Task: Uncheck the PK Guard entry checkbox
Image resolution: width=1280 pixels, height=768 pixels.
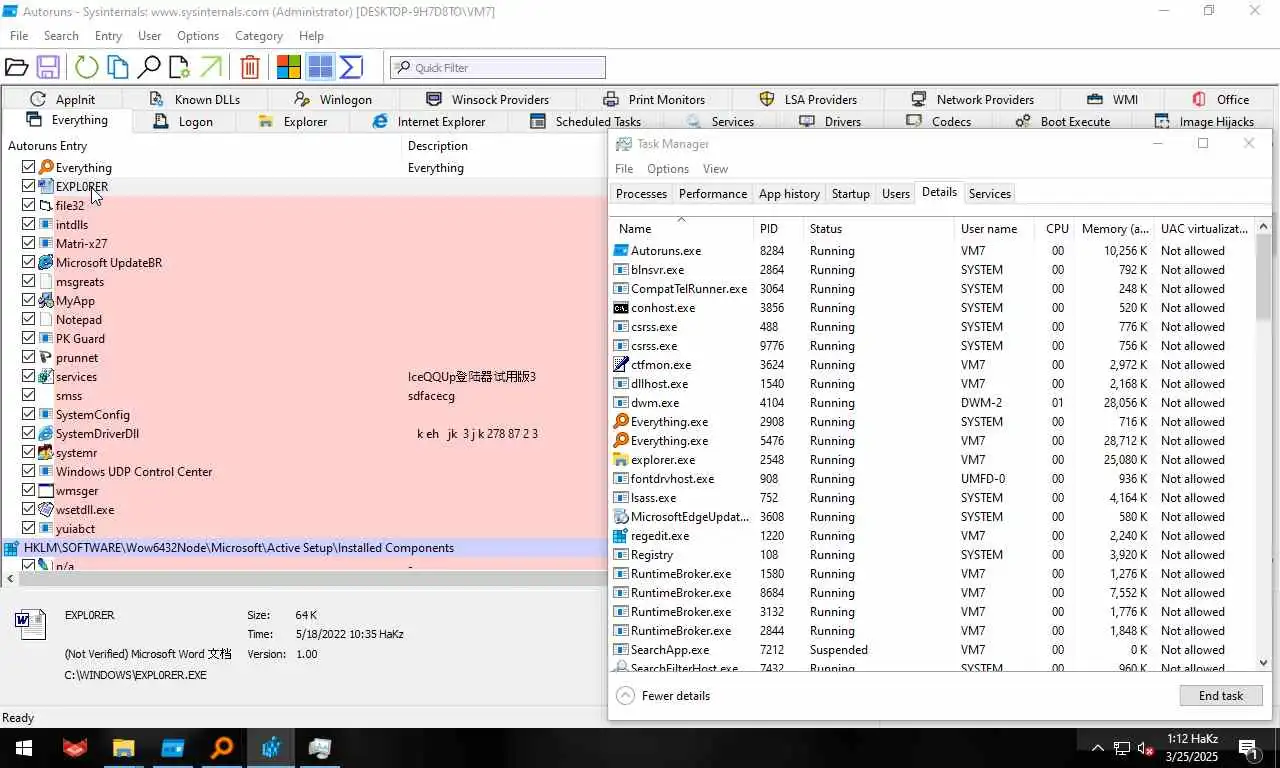Action: (28, 339)
